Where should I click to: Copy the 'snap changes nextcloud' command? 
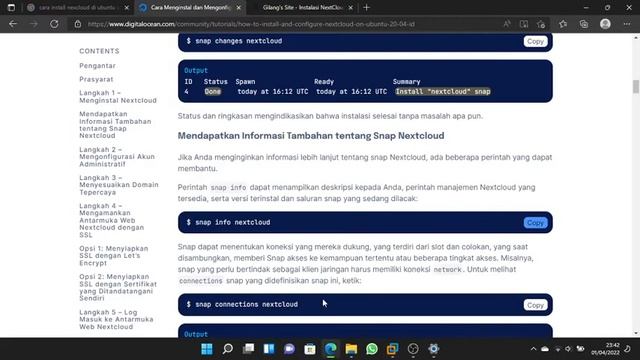click(535, 41)
